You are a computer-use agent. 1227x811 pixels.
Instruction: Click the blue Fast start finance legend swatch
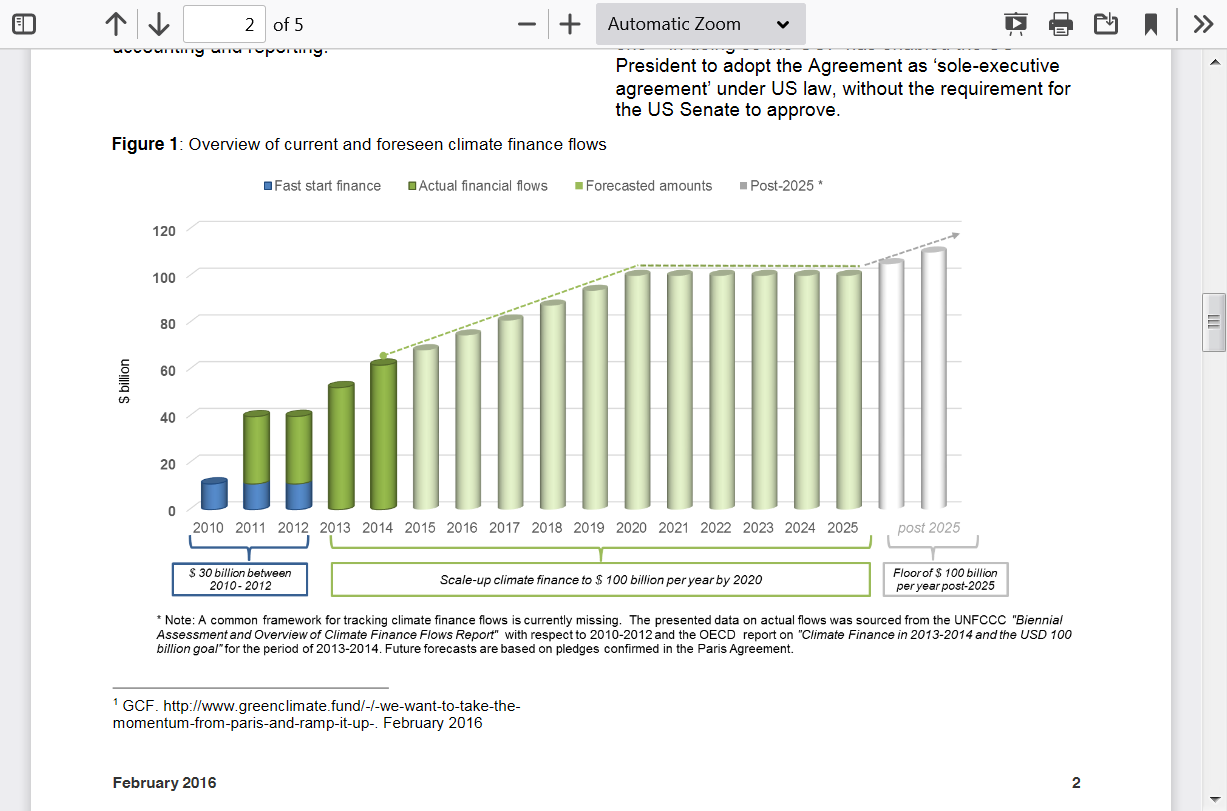[x=268, y=186]
